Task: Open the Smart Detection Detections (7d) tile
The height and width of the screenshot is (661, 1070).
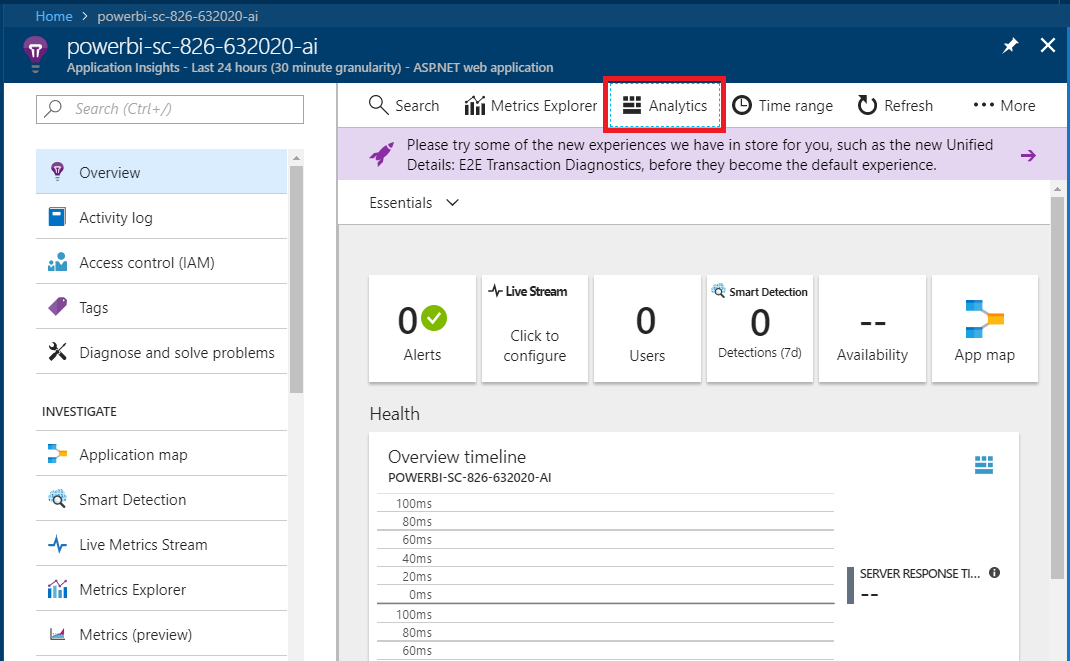Action: 760,329
